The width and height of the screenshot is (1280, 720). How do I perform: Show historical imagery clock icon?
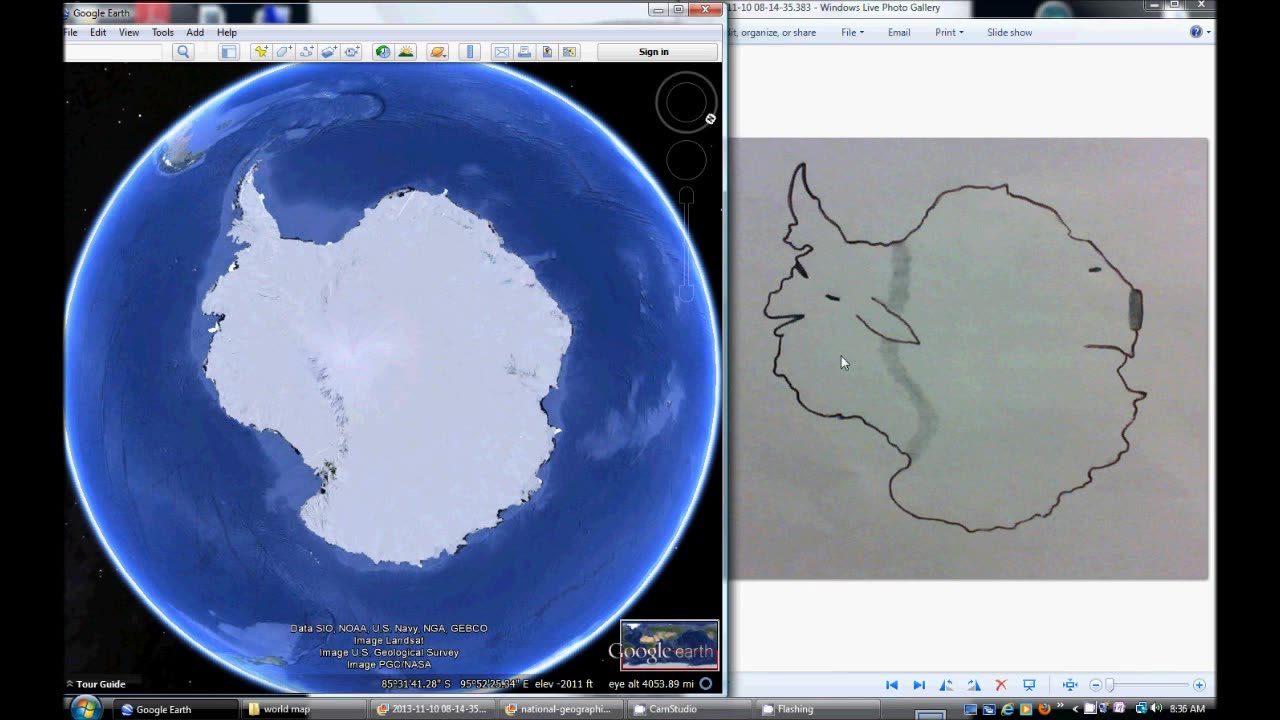[383, 52]
